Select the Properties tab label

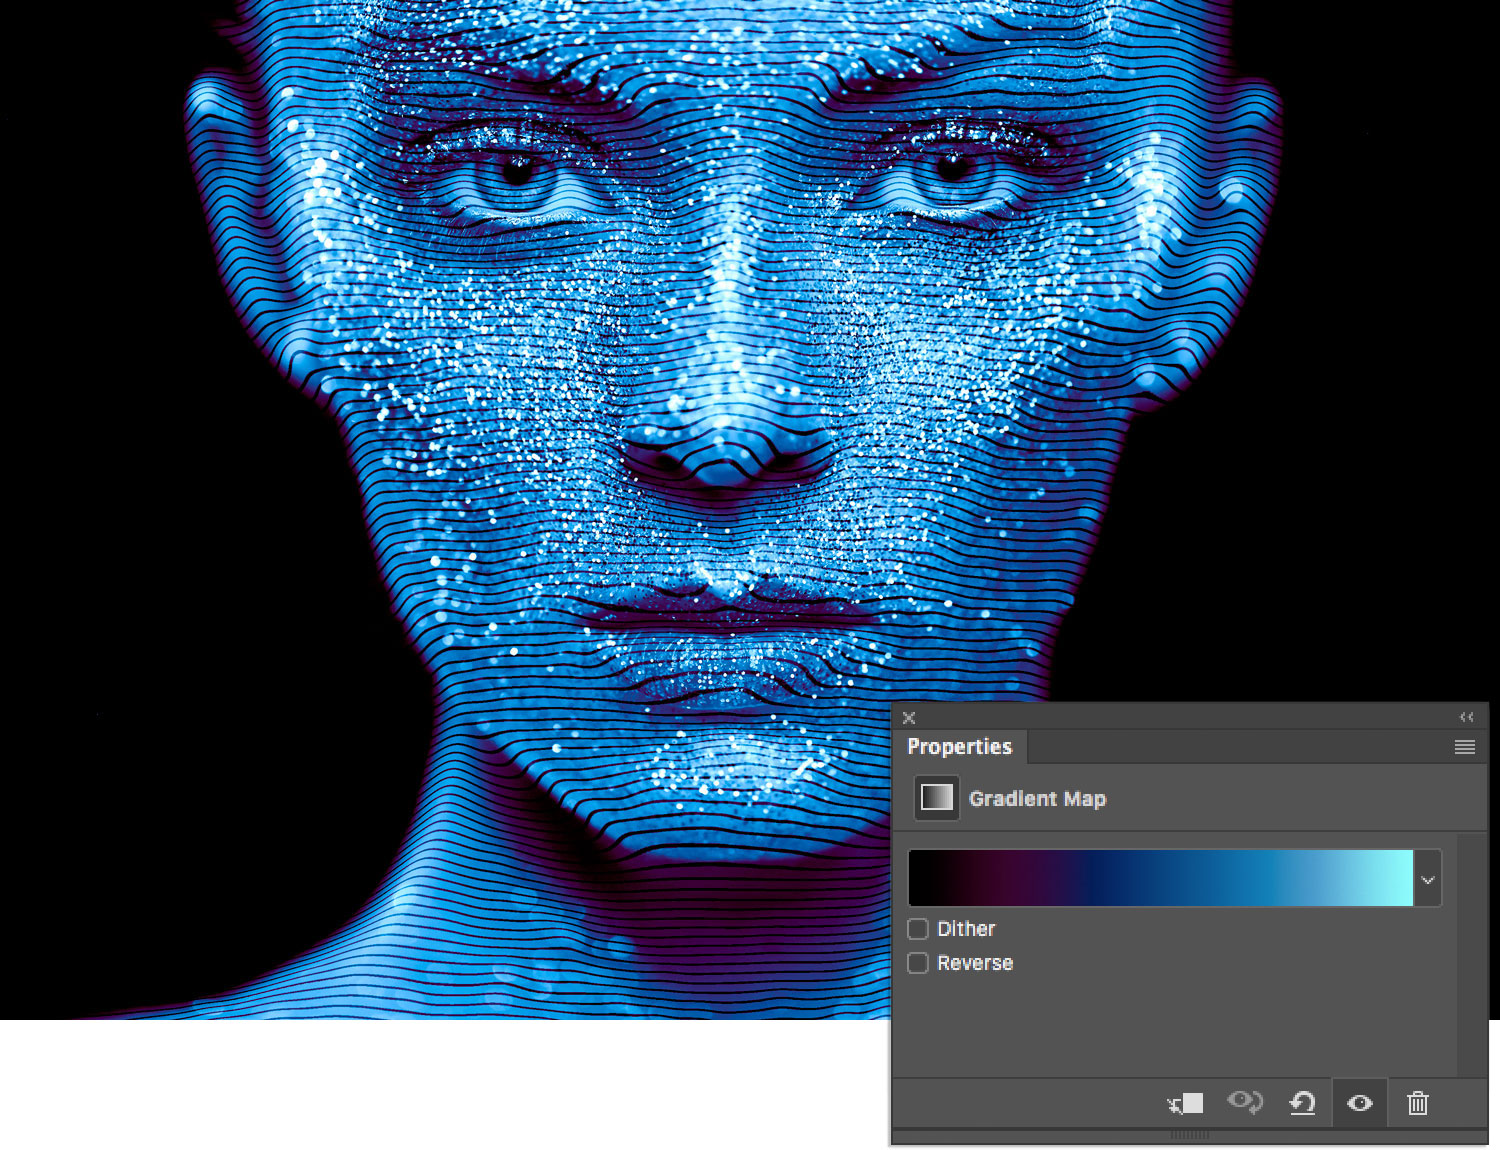click(960, 747)
